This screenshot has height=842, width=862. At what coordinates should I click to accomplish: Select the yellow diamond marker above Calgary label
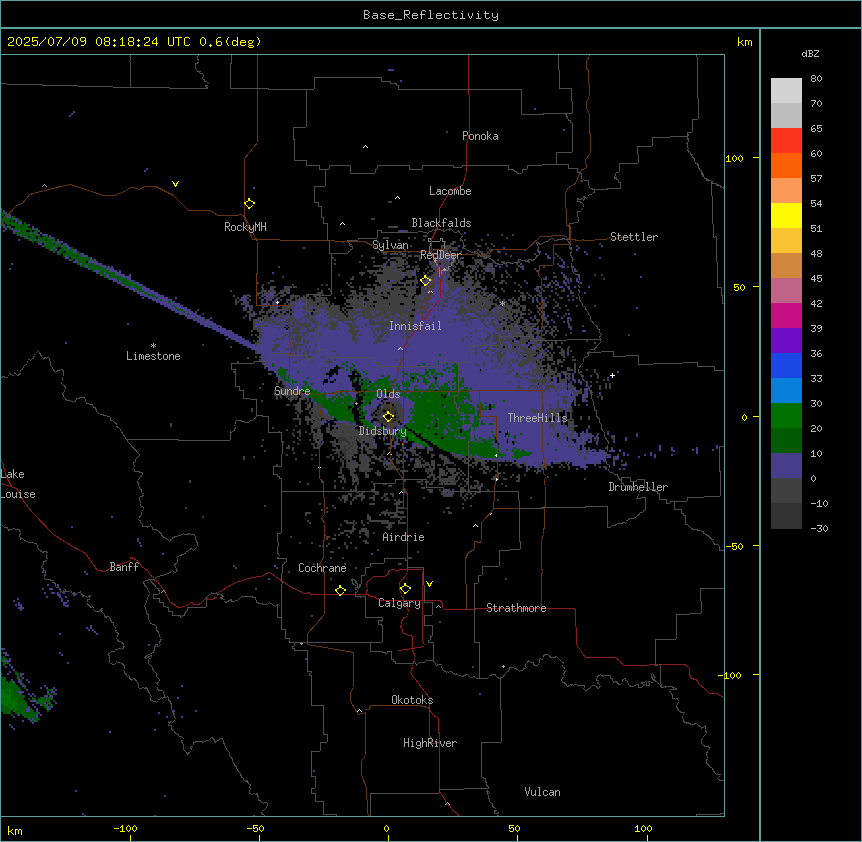coord(405,589)
